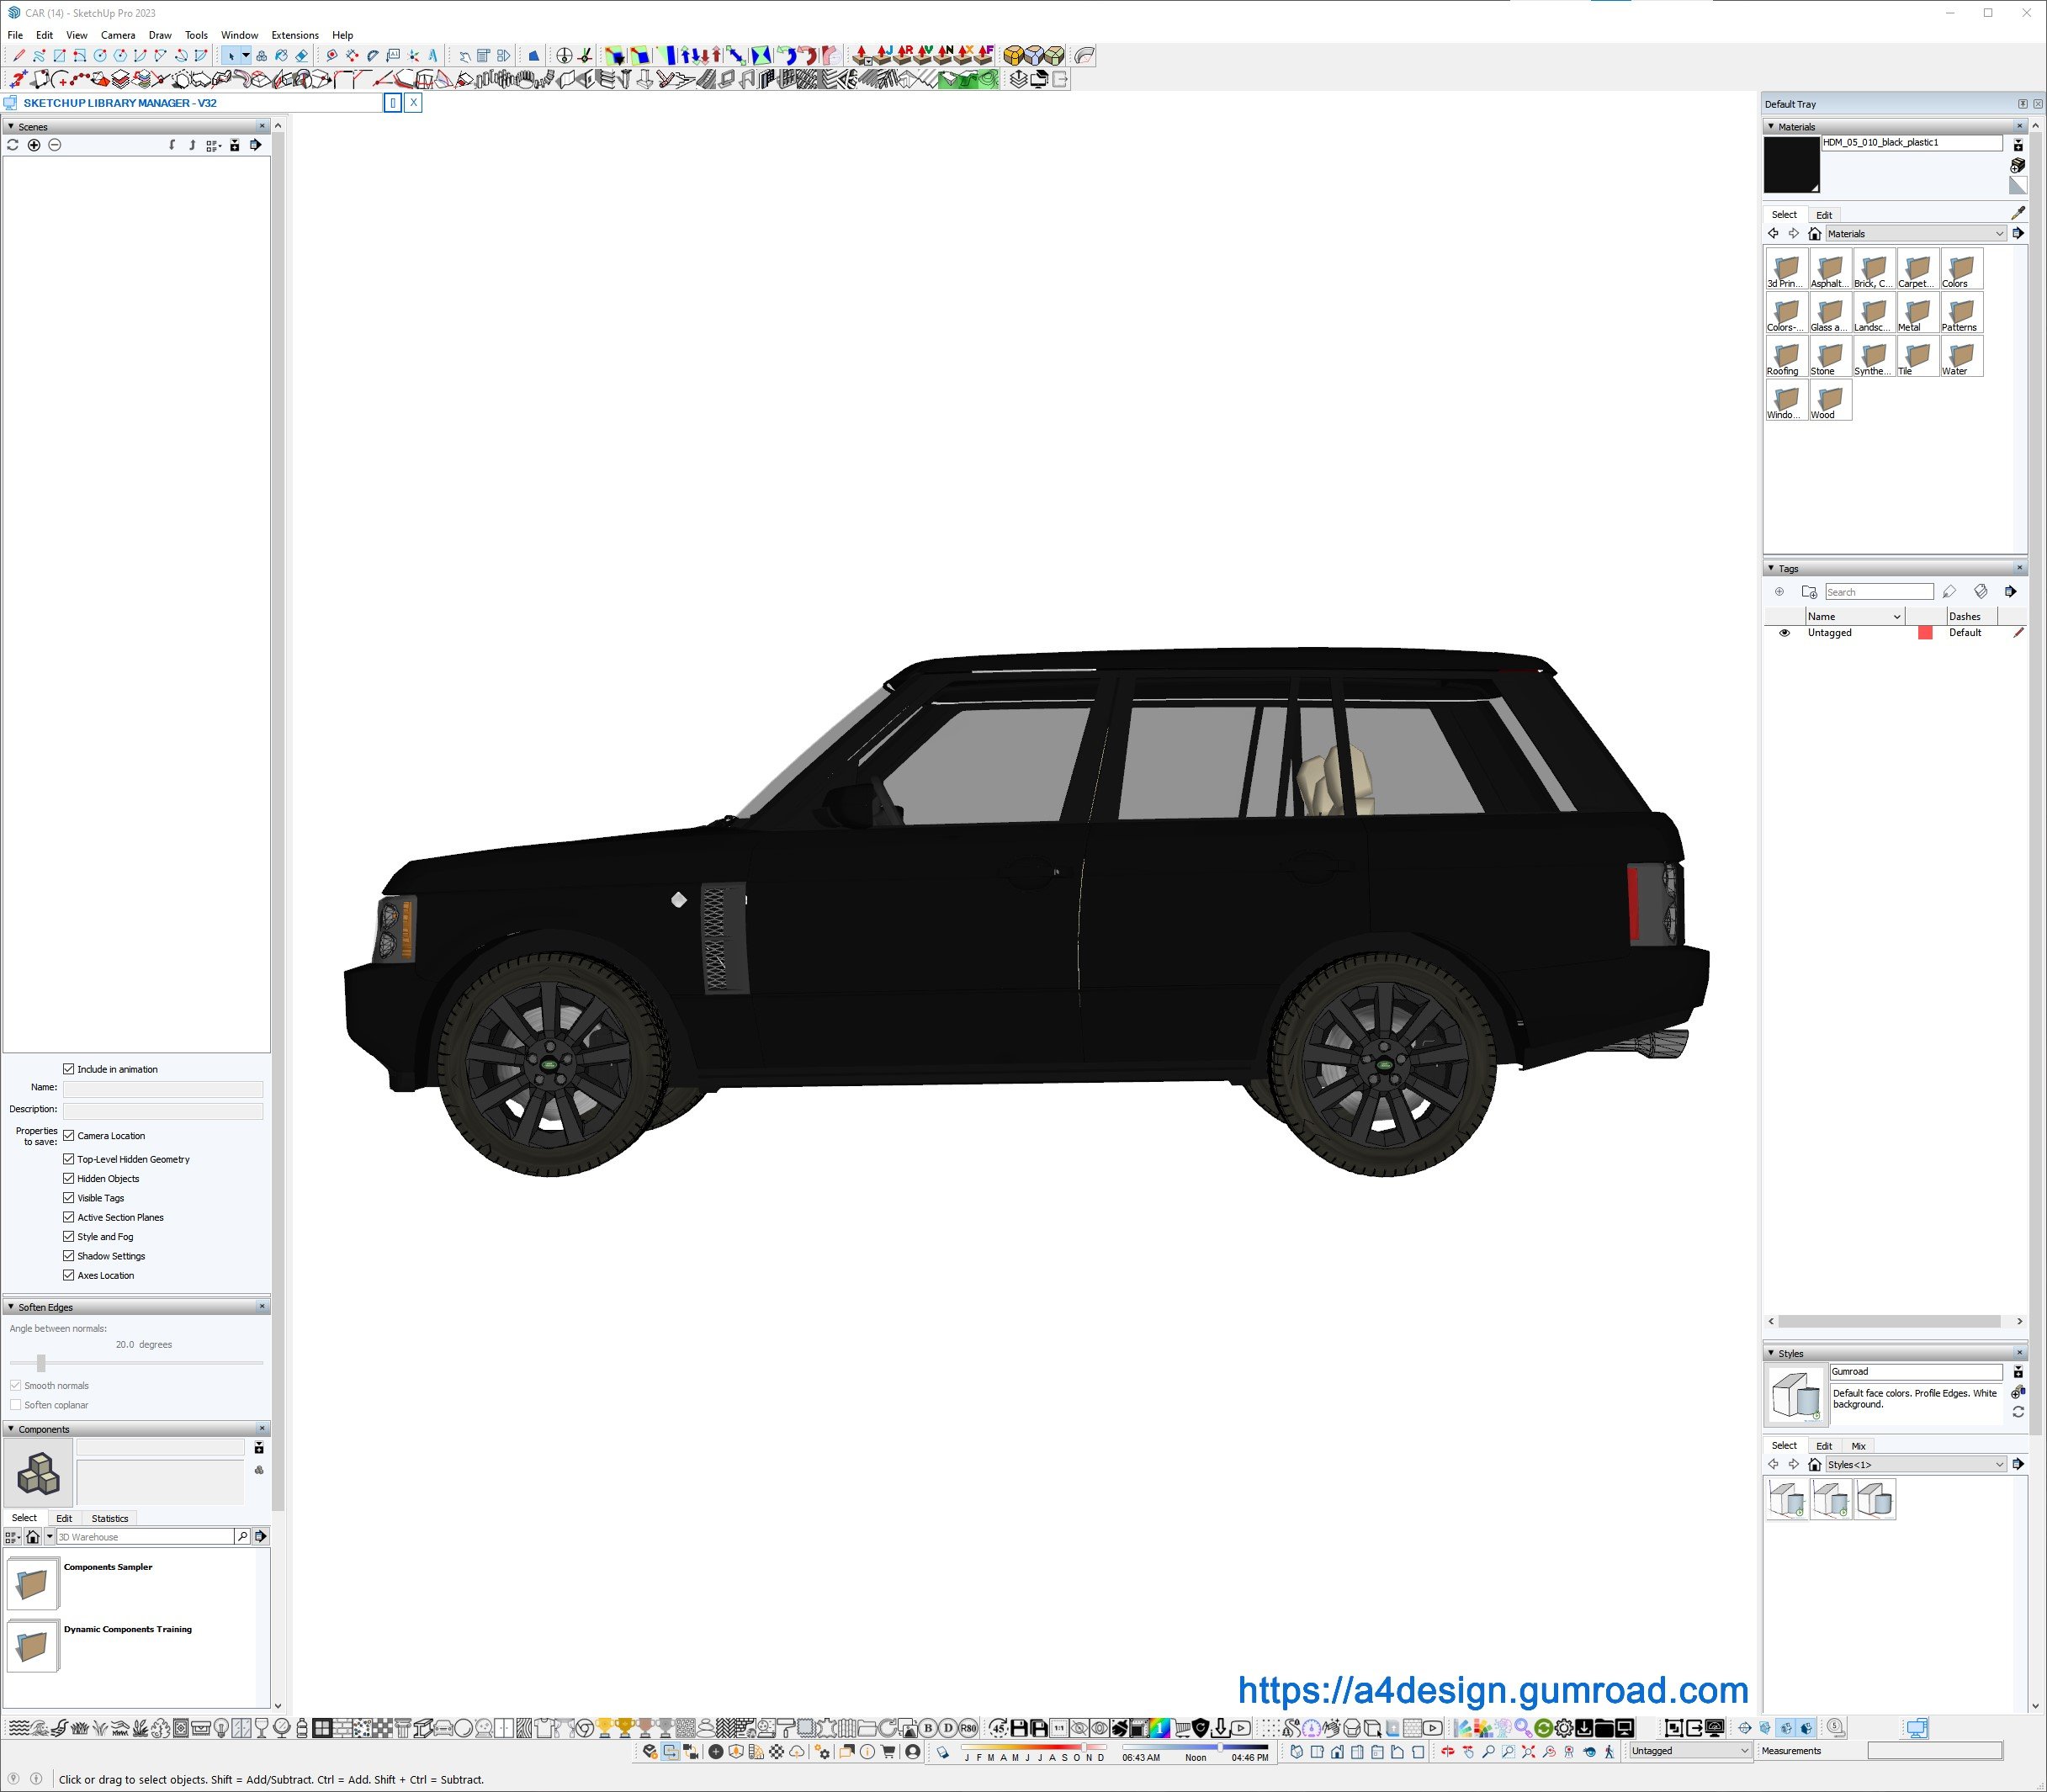
Task: Click the Add Scene plus icon
Action: click(x=34, y=145)
